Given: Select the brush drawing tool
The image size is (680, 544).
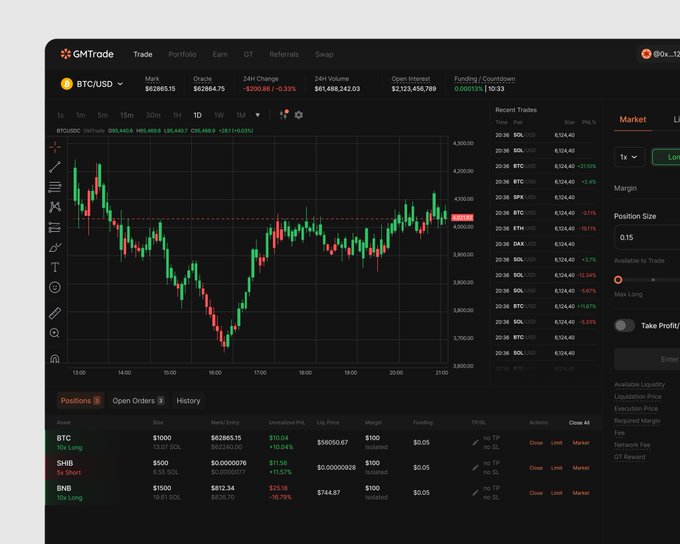Looking at the screenshot, I should pyautogui.click(x=55, y=247).
